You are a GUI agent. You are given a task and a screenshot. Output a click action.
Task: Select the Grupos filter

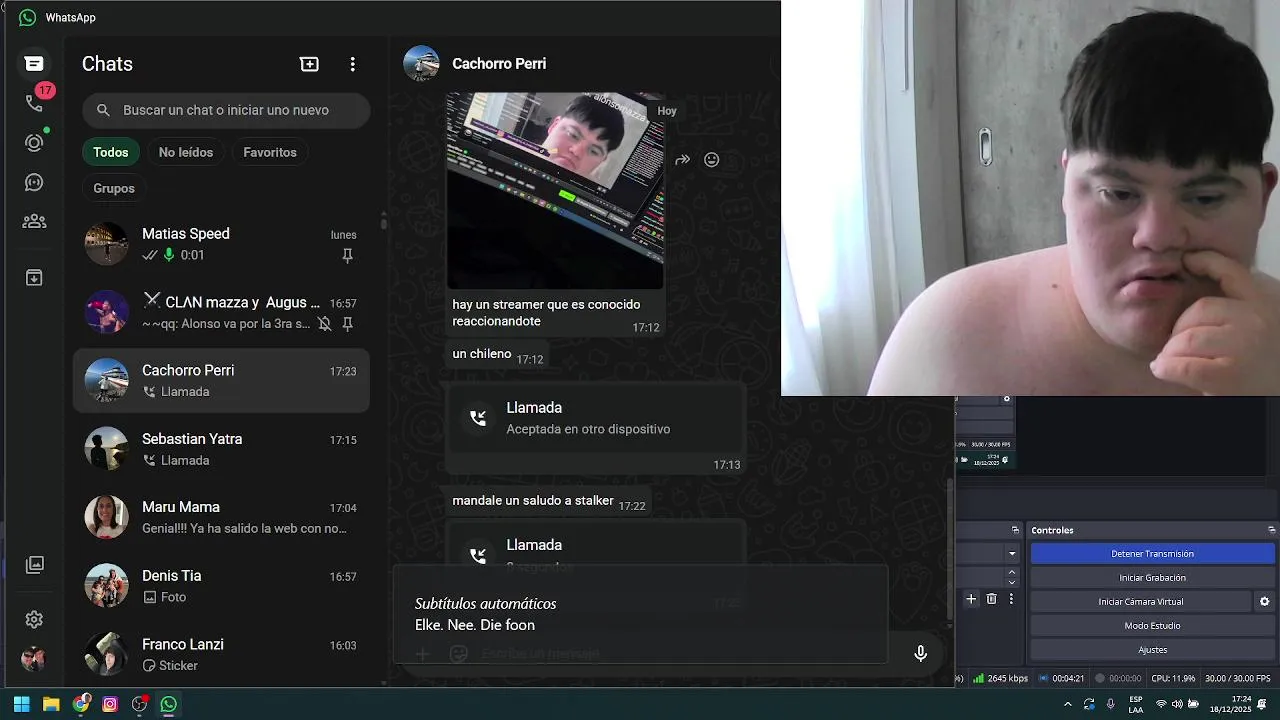114,188
